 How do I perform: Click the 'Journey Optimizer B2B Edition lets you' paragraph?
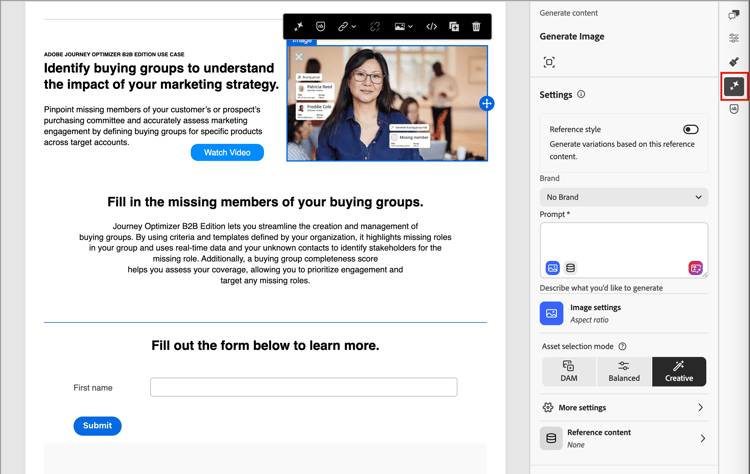click(x=265, y=253)
